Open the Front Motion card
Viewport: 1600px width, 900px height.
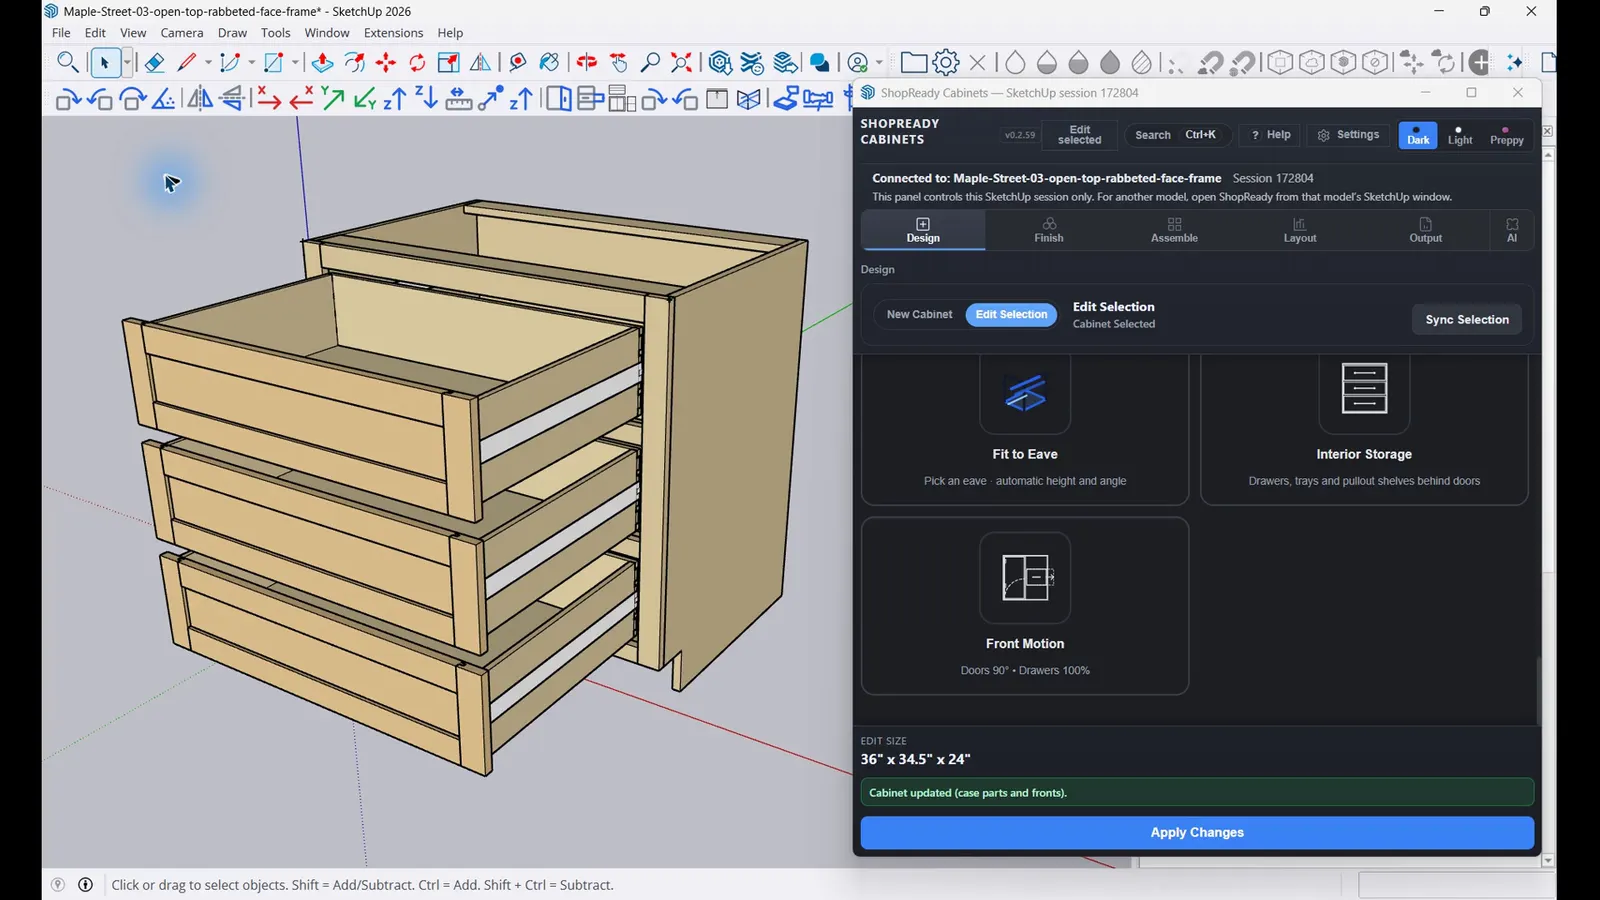[1025, 606]
